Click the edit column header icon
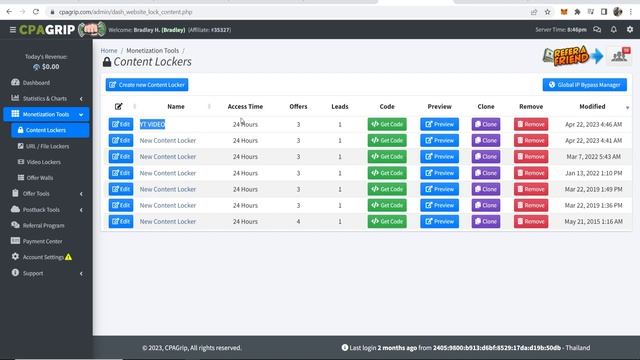Image resolution: width=640 pixels, height=360 pixels. pos(118,107)
